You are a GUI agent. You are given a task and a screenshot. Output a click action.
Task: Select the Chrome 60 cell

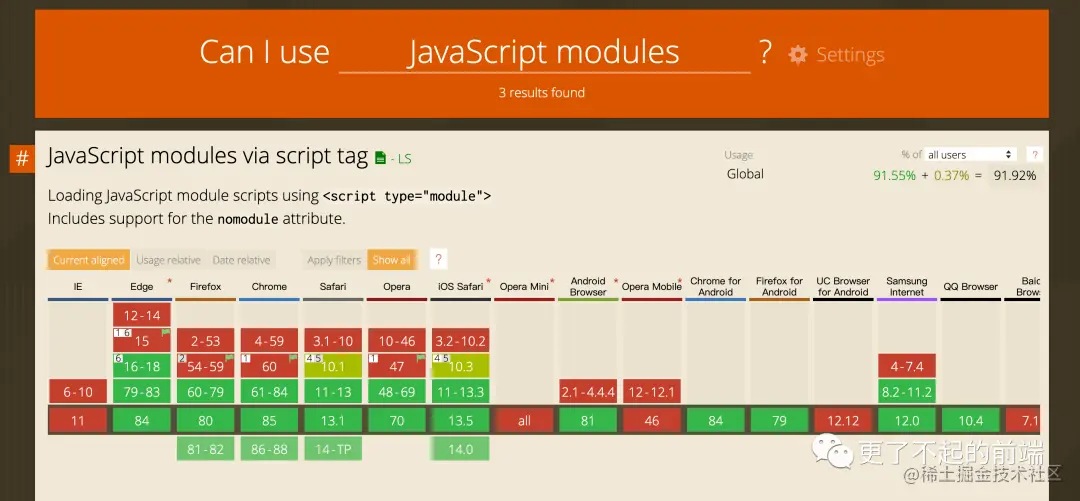coord(269,366)
